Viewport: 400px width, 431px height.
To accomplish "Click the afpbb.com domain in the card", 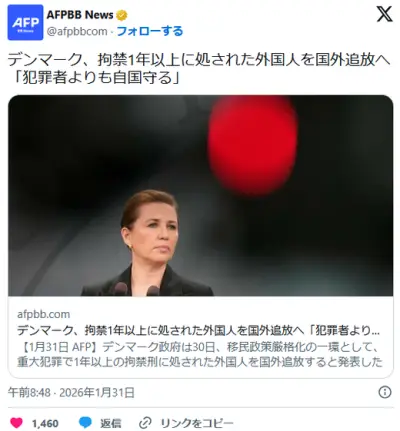I will (44, 314).
